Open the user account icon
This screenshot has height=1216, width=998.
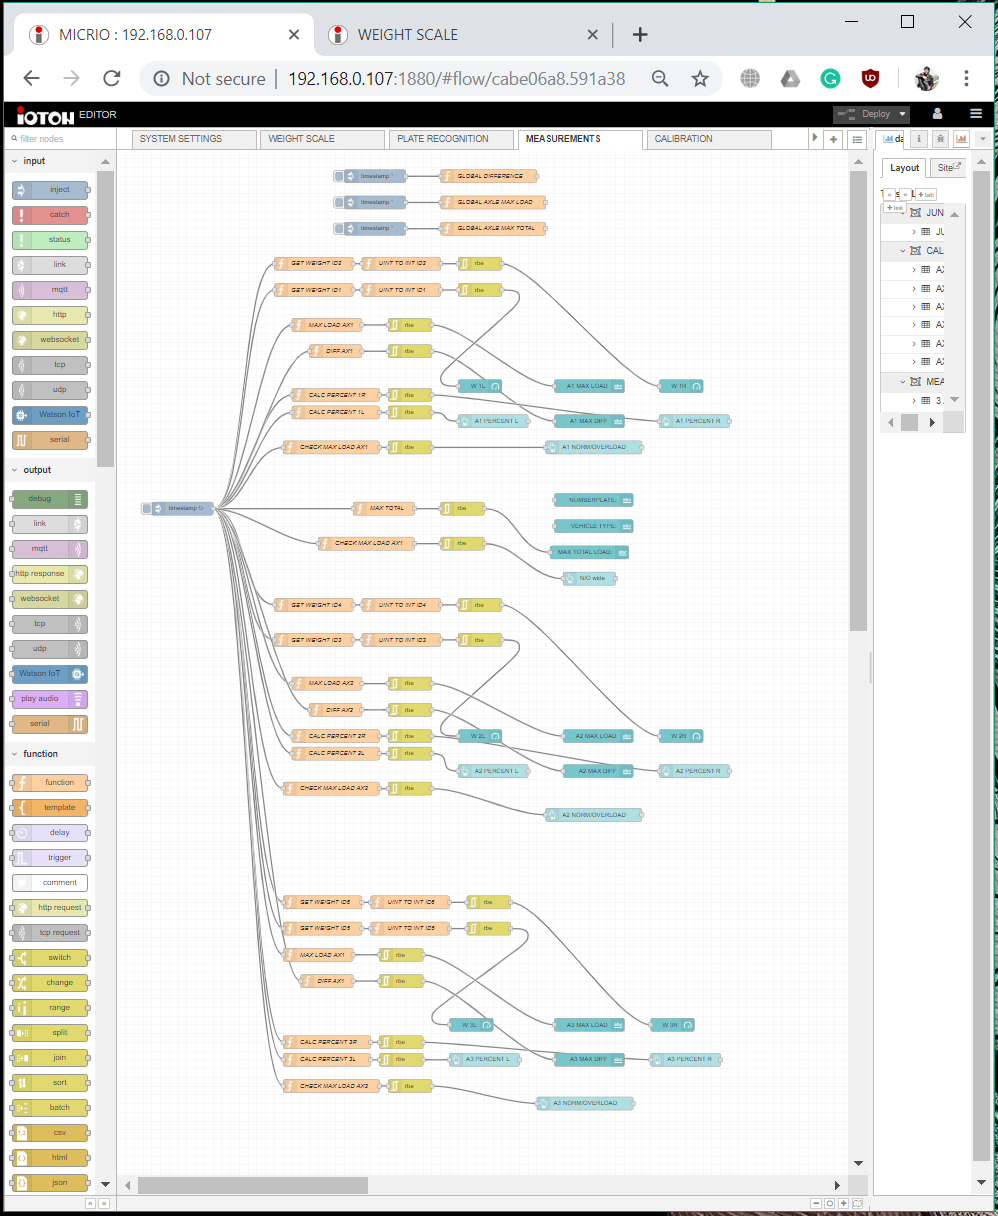coord(937,114)
